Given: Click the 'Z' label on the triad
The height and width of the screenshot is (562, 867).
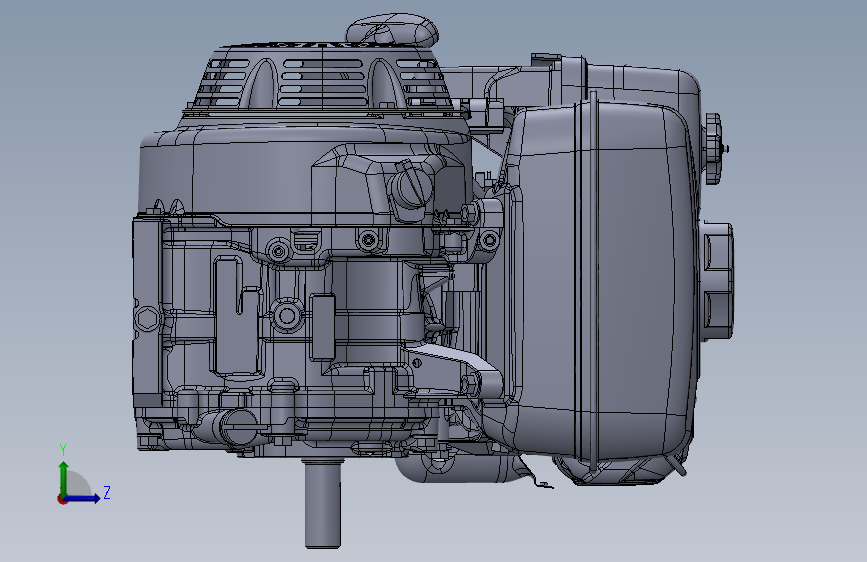Looking at the screenshot, I should click(x=107, y=492).
